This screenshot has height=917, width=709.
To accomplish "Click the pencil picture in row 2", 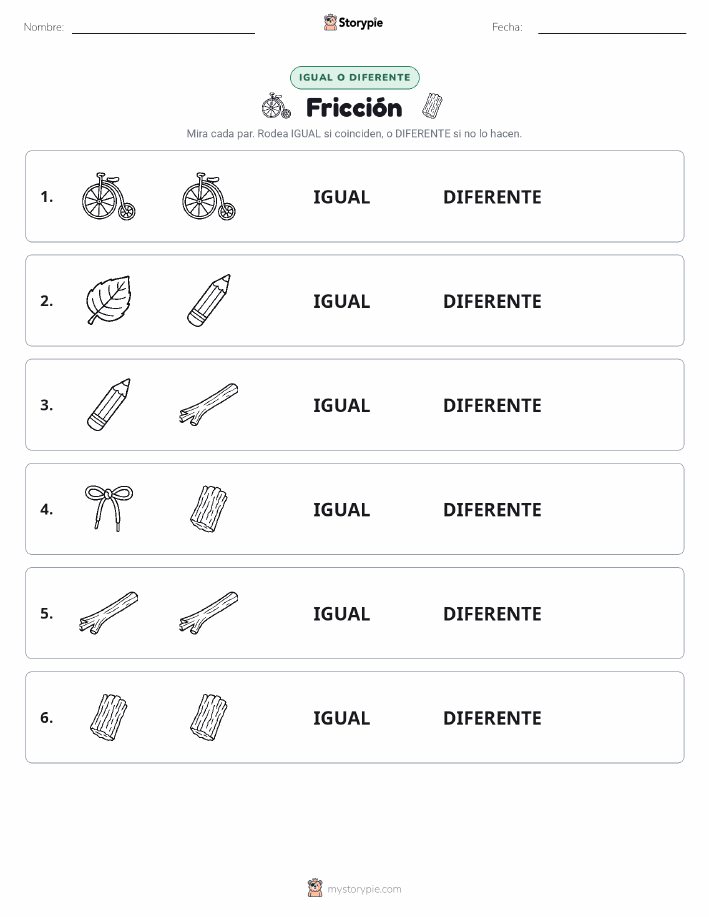I will pos(209,300).
